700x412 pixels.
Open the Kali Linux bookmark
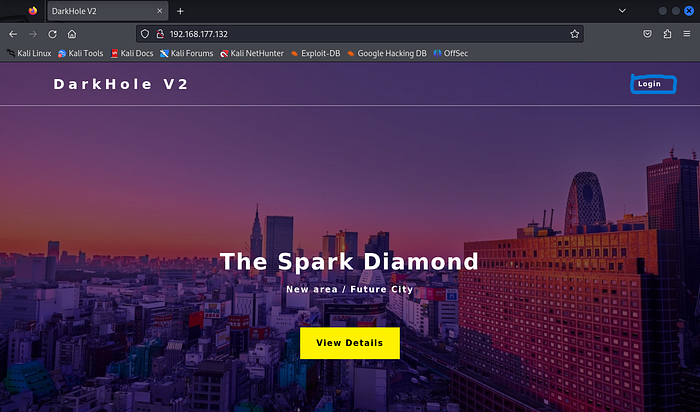click(28, 53)
